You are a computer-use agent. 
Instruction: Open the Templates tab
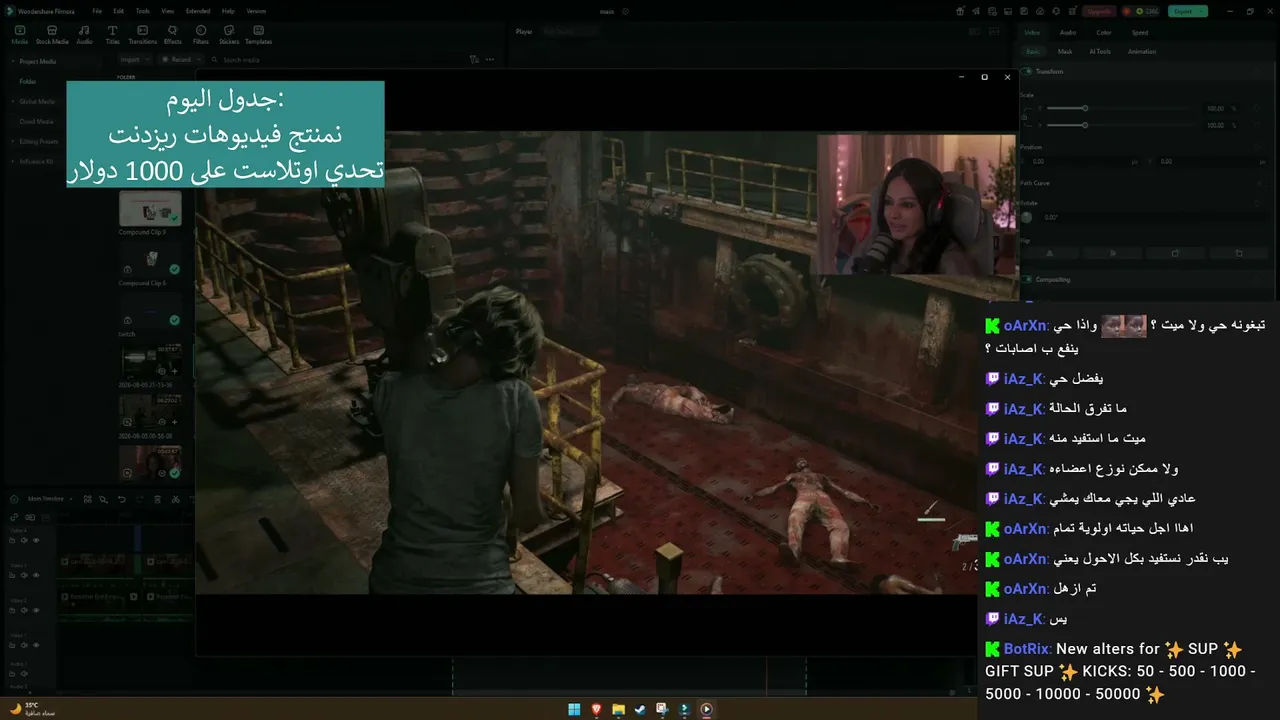(x=258, y=35)
